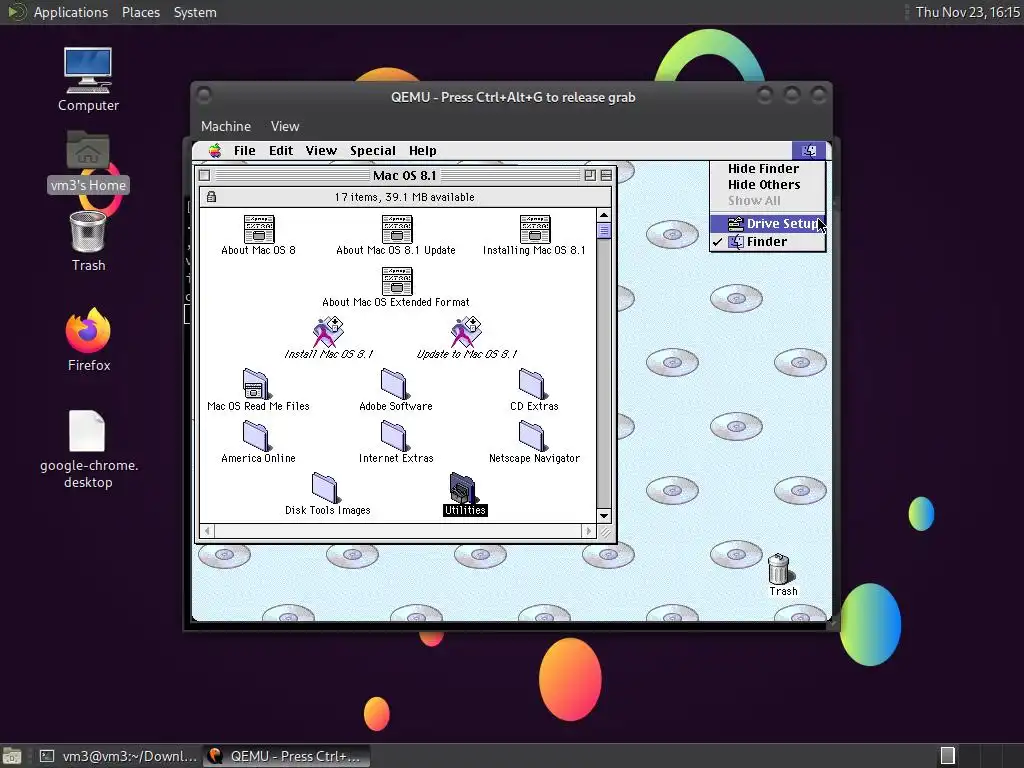Select google-chrome.desktop file icon
This screenshot has width=1024, height=768.
[x=87, y=431]
